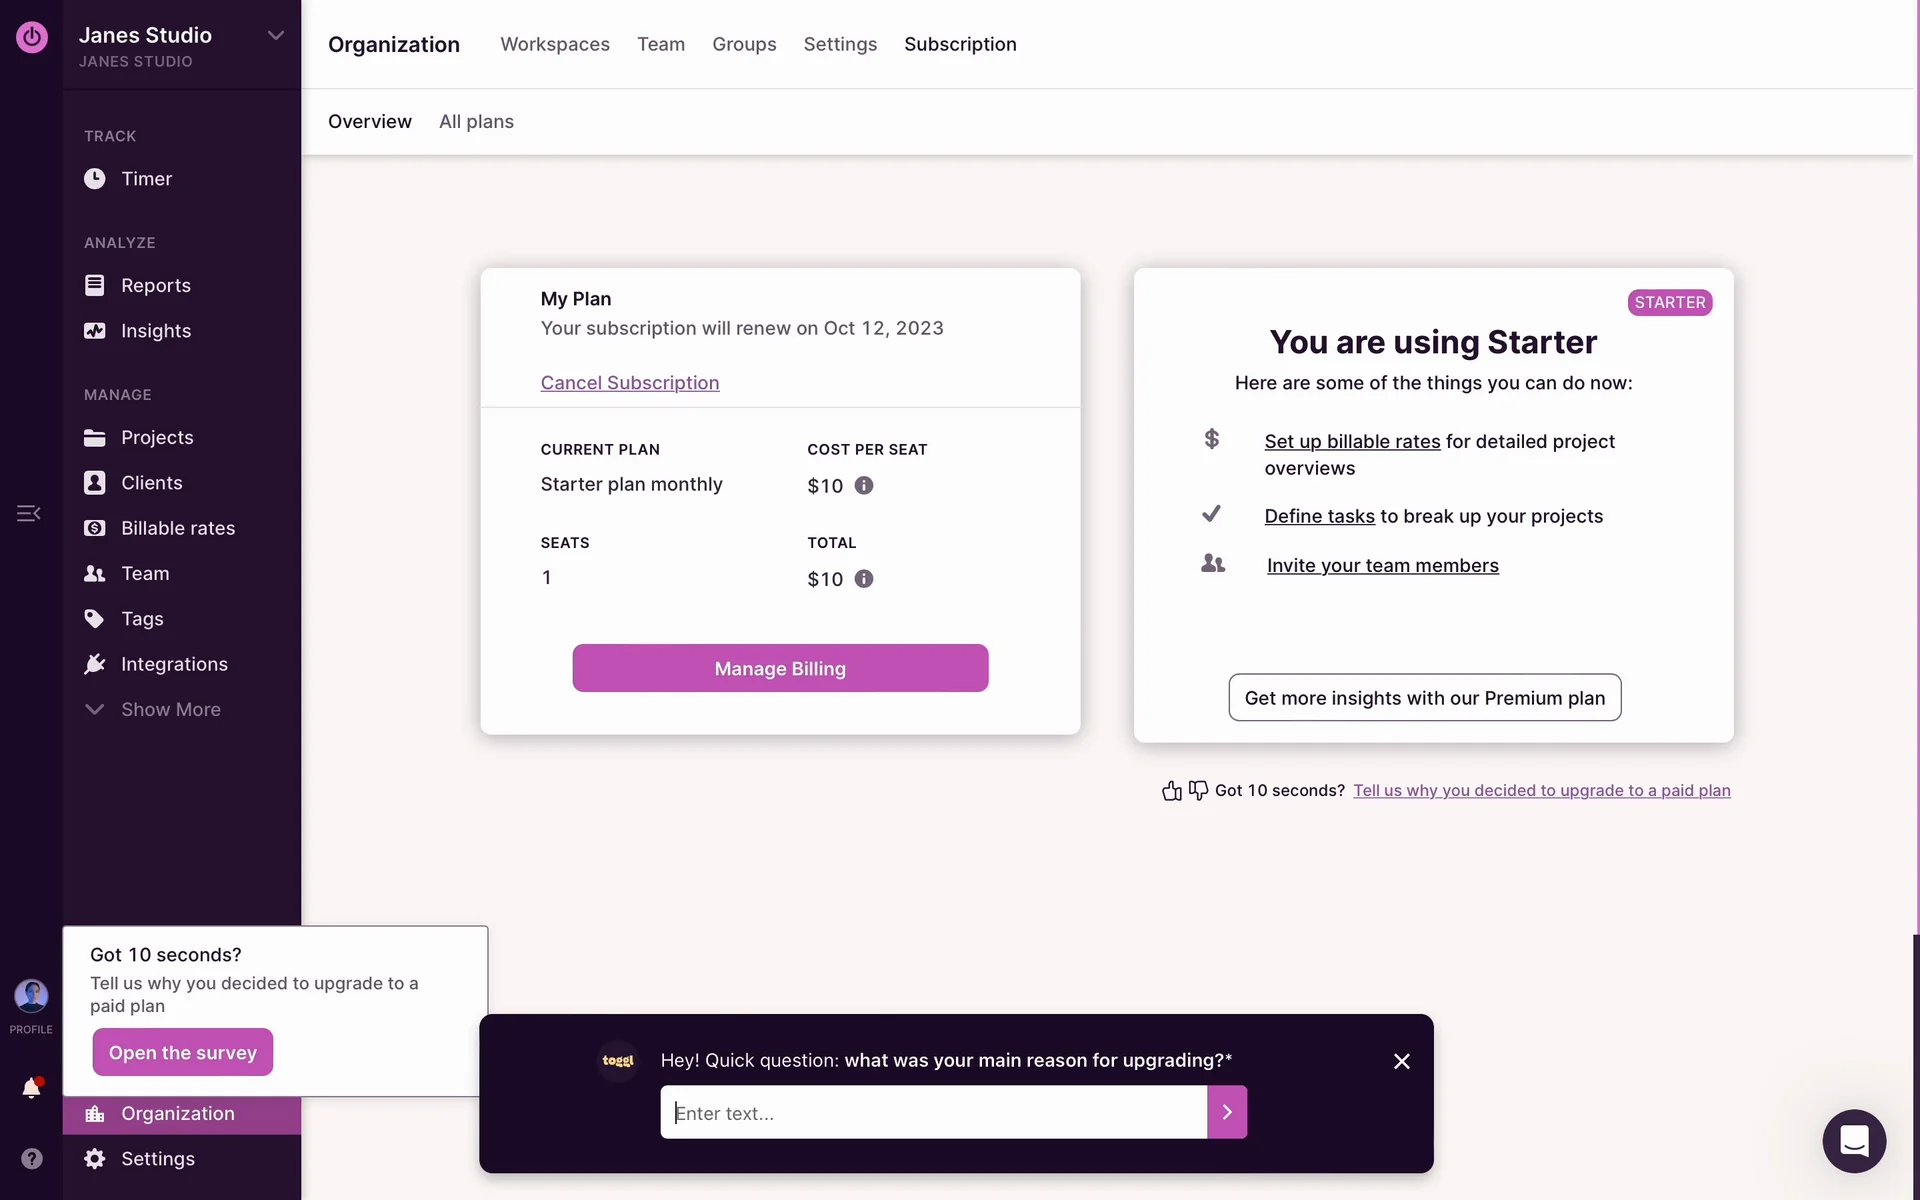Collapse the sidebar with the menu toggle

point(28,514)
